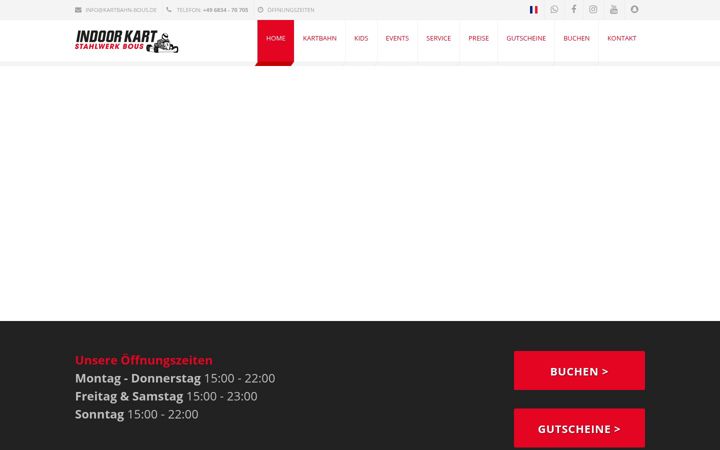
Task: Click the red GUTSCHEINE > button
Action: (579, 428)
